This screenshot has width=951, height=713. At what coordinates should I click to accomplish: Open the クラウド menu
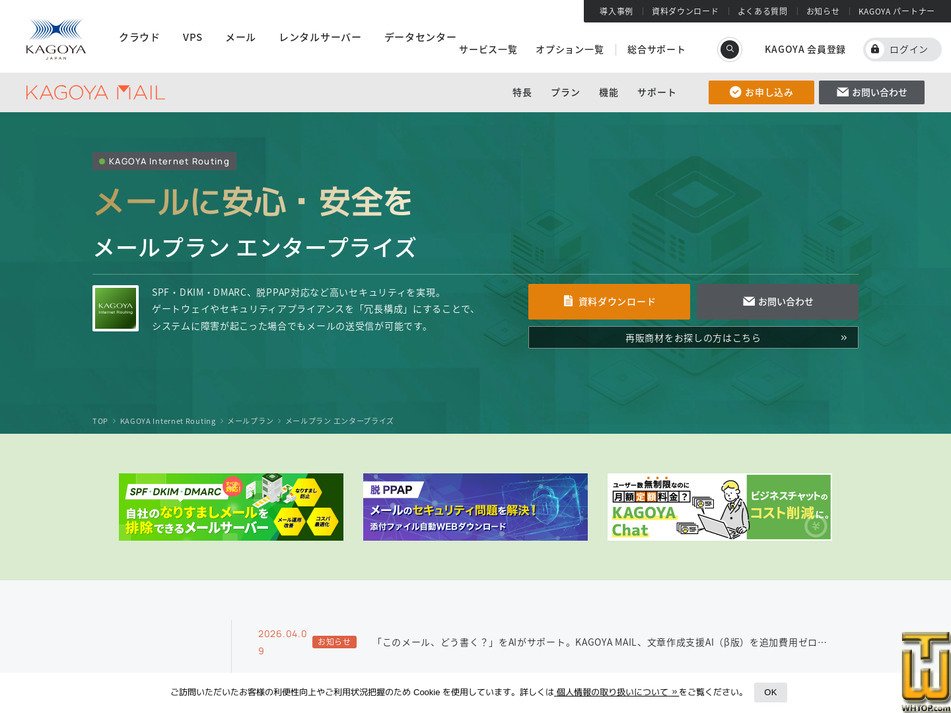tap(139, 37)
